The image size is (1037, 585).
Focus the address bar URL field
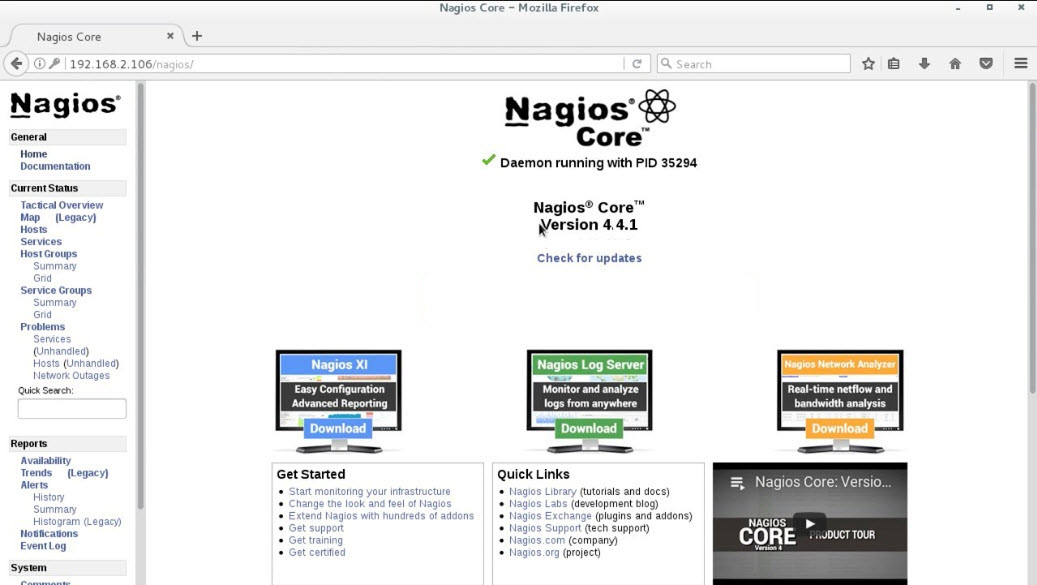point(344,64)
